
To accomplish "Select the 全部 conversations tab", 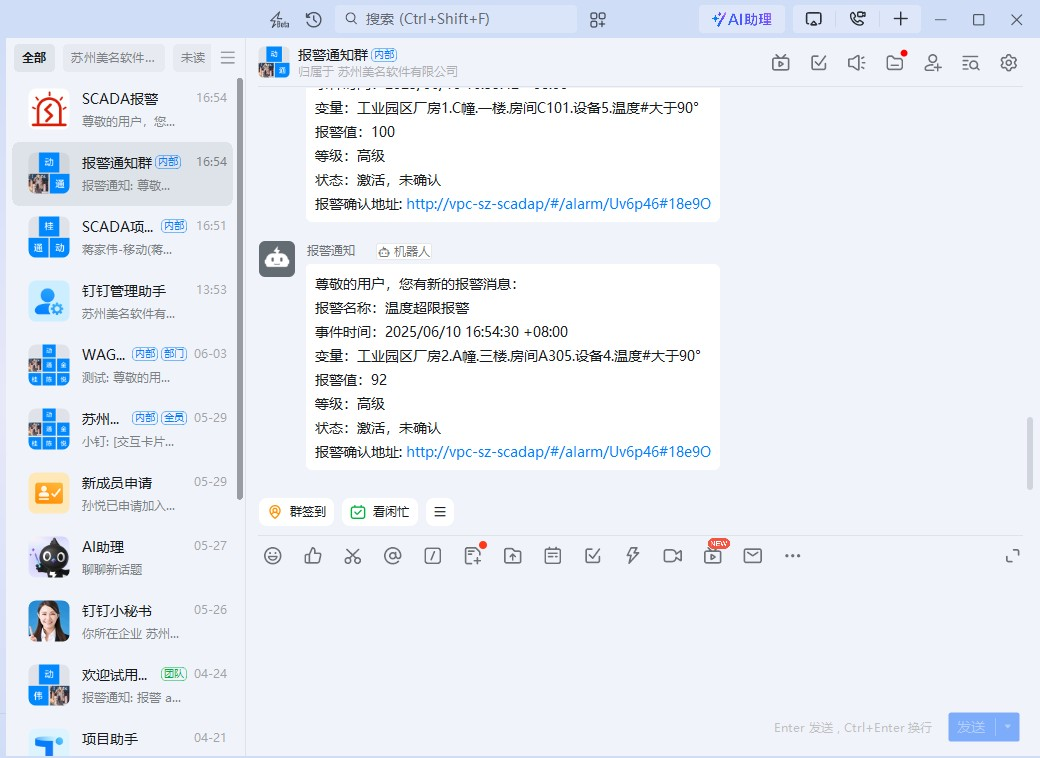I will click(x=34, y=58).
